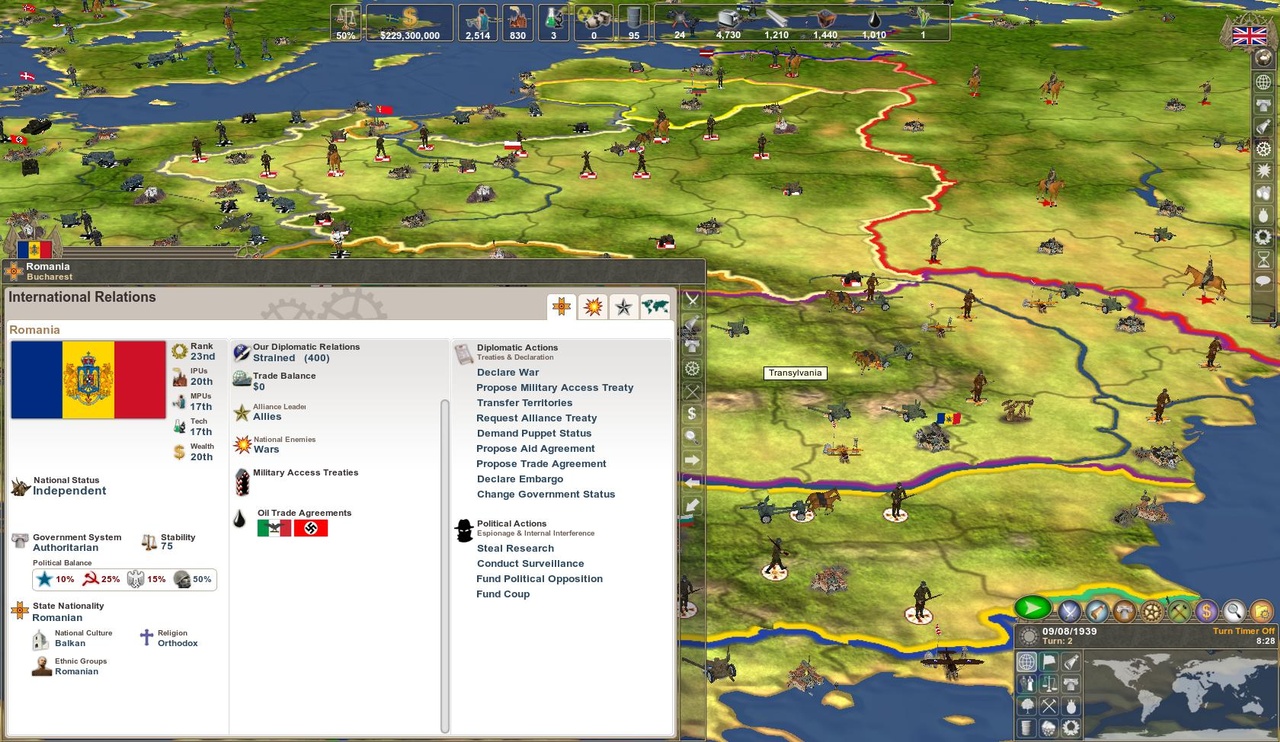
Task: Open the gear Research department icon
Action: (1151, 610)
